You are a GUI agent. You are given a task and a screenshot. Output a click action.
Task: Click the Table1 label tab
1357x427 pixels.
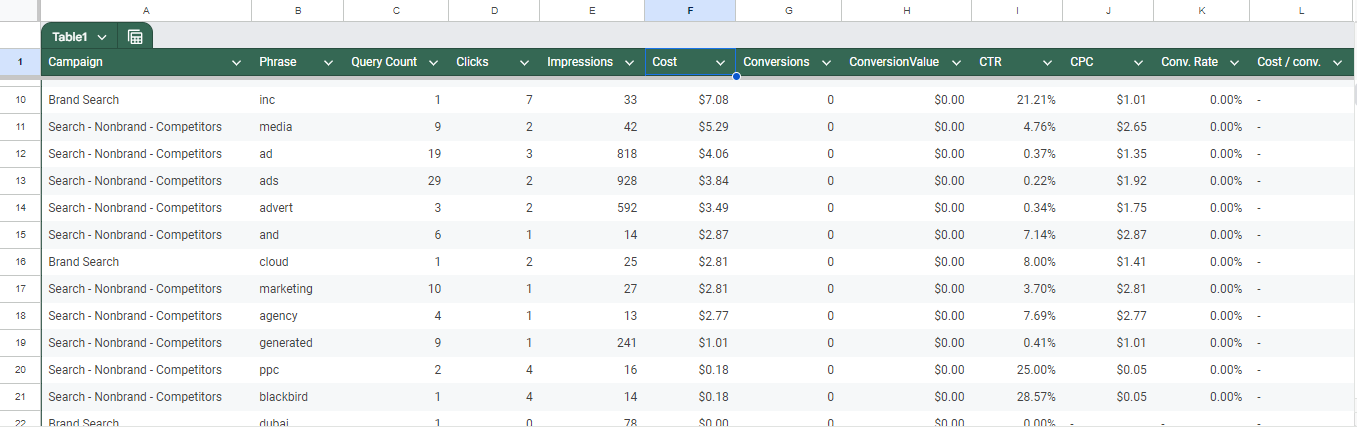(x=70, y=37)
